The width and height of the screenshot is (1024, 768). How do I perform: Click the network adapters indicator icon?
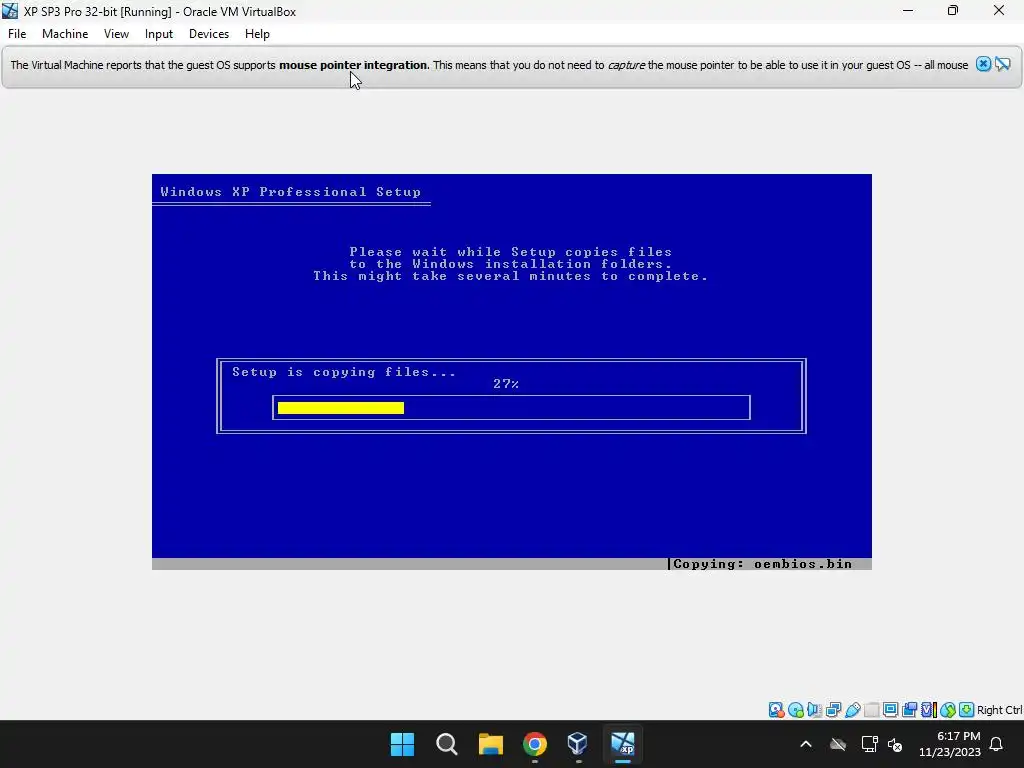pos(833,710)
